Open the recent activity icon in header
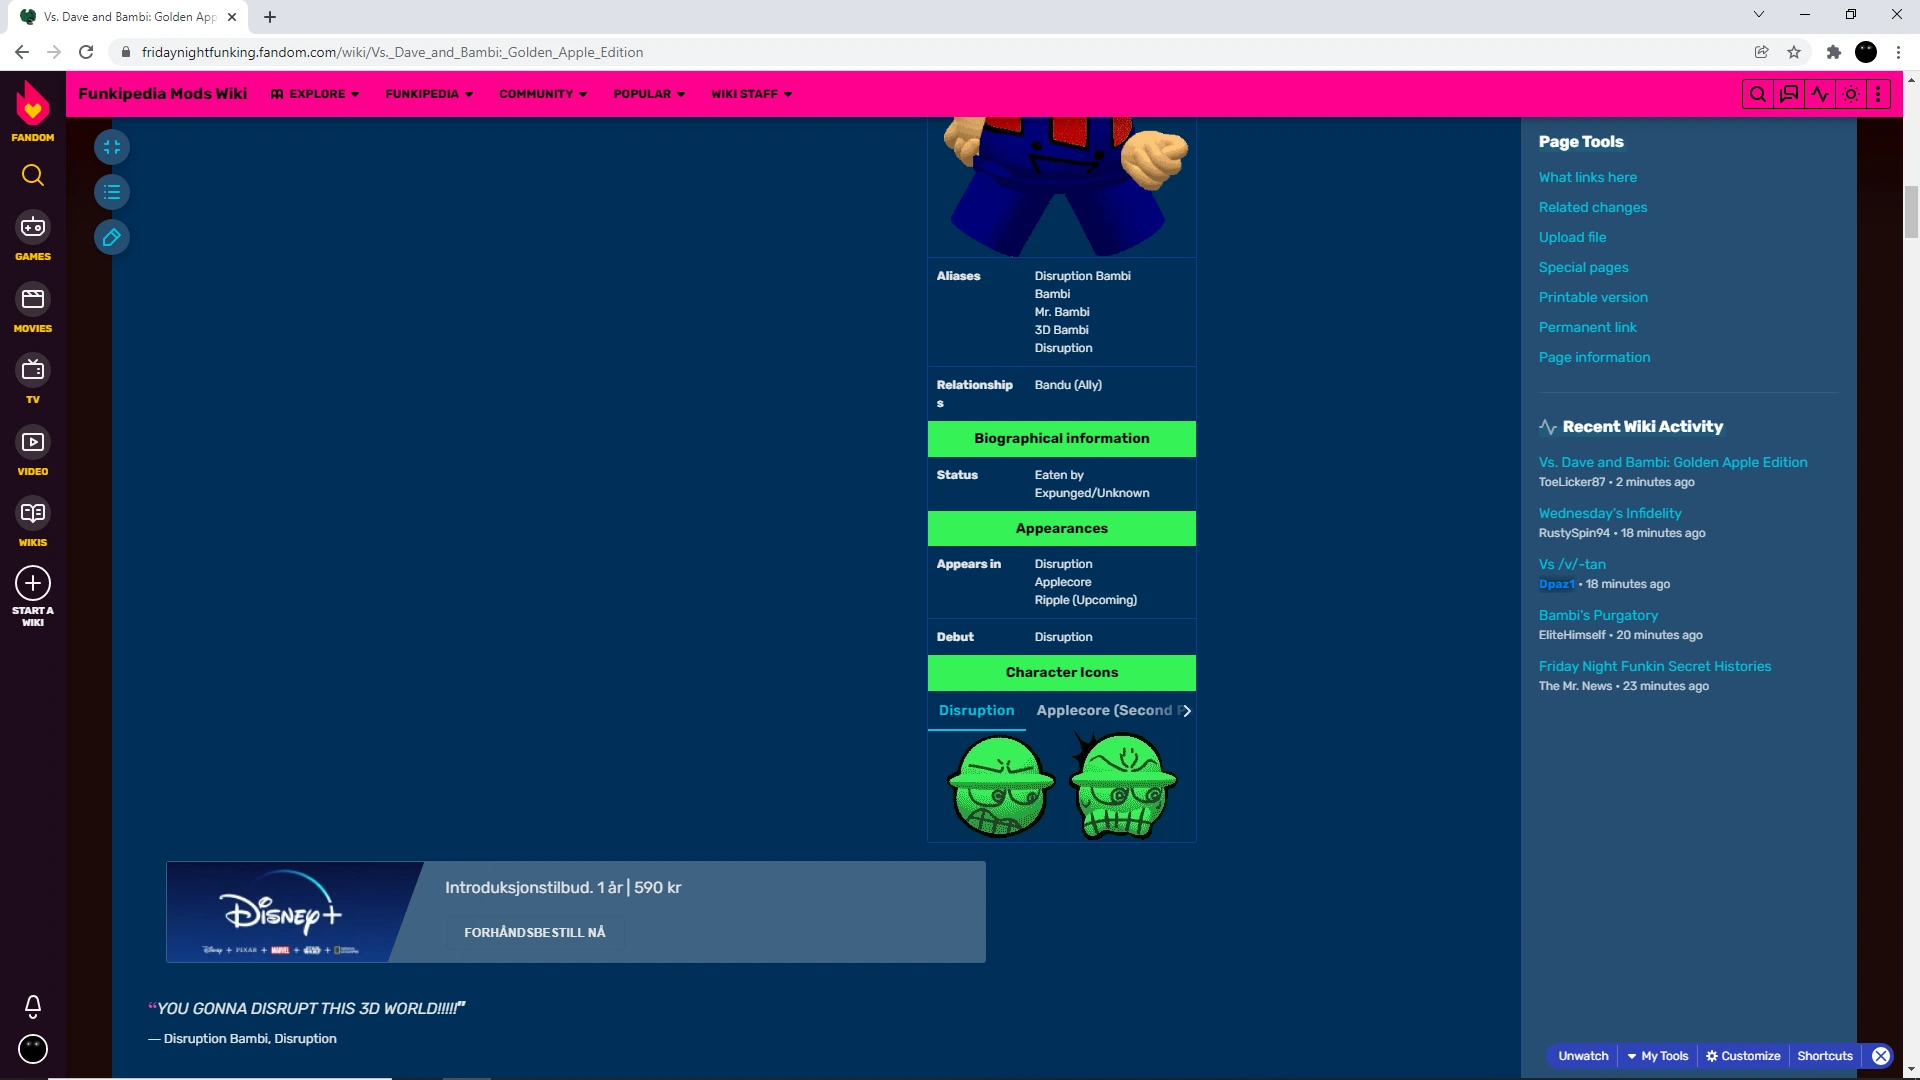The width and height of the screenshot is (1920, 1080). coord(1819,94)
